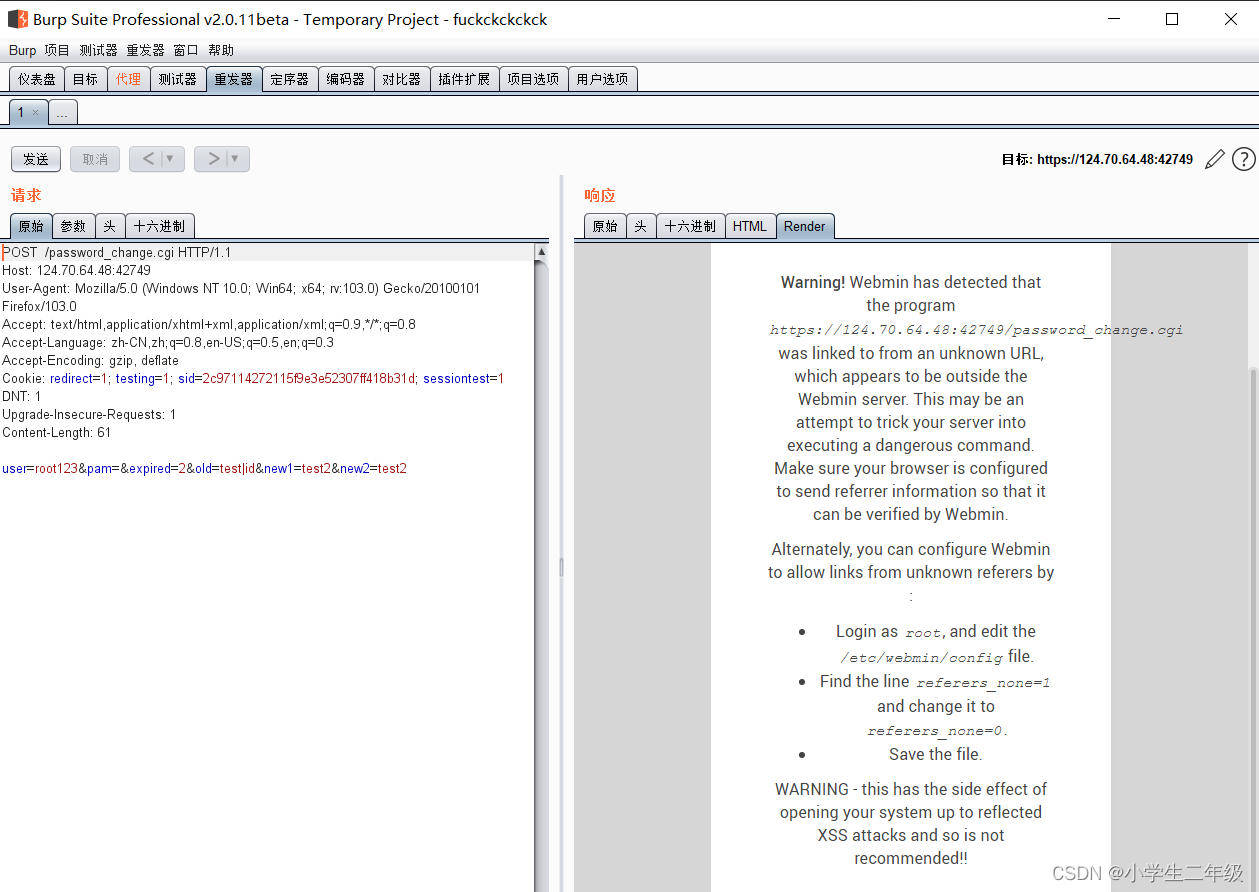Screen dimensions: 1259x892
Task: Click the Accept-Language header line
Action: pyautogui.click(x=168, y=342)
